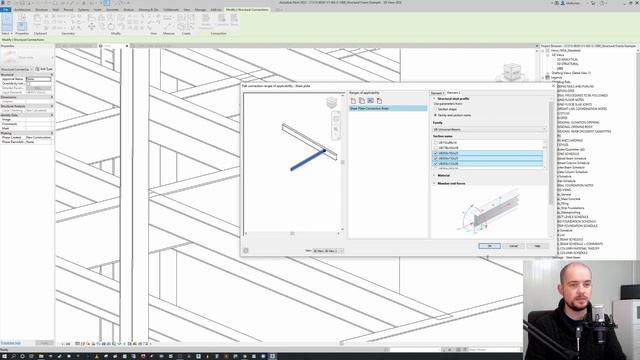Click the dialog preview's horizontal scrollbar thumb
640x360 pixels.
click(x=292, y=233)
